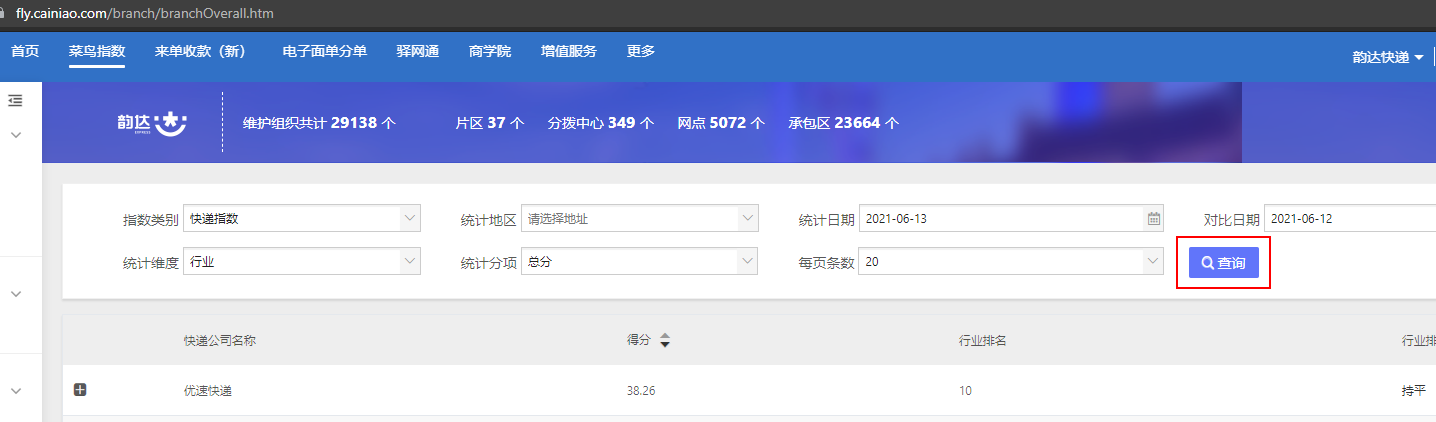The width and height of the screenshot is (1436, 422).
Task: Click the 网点 5072 statistic
Action: tap(721, 123)
